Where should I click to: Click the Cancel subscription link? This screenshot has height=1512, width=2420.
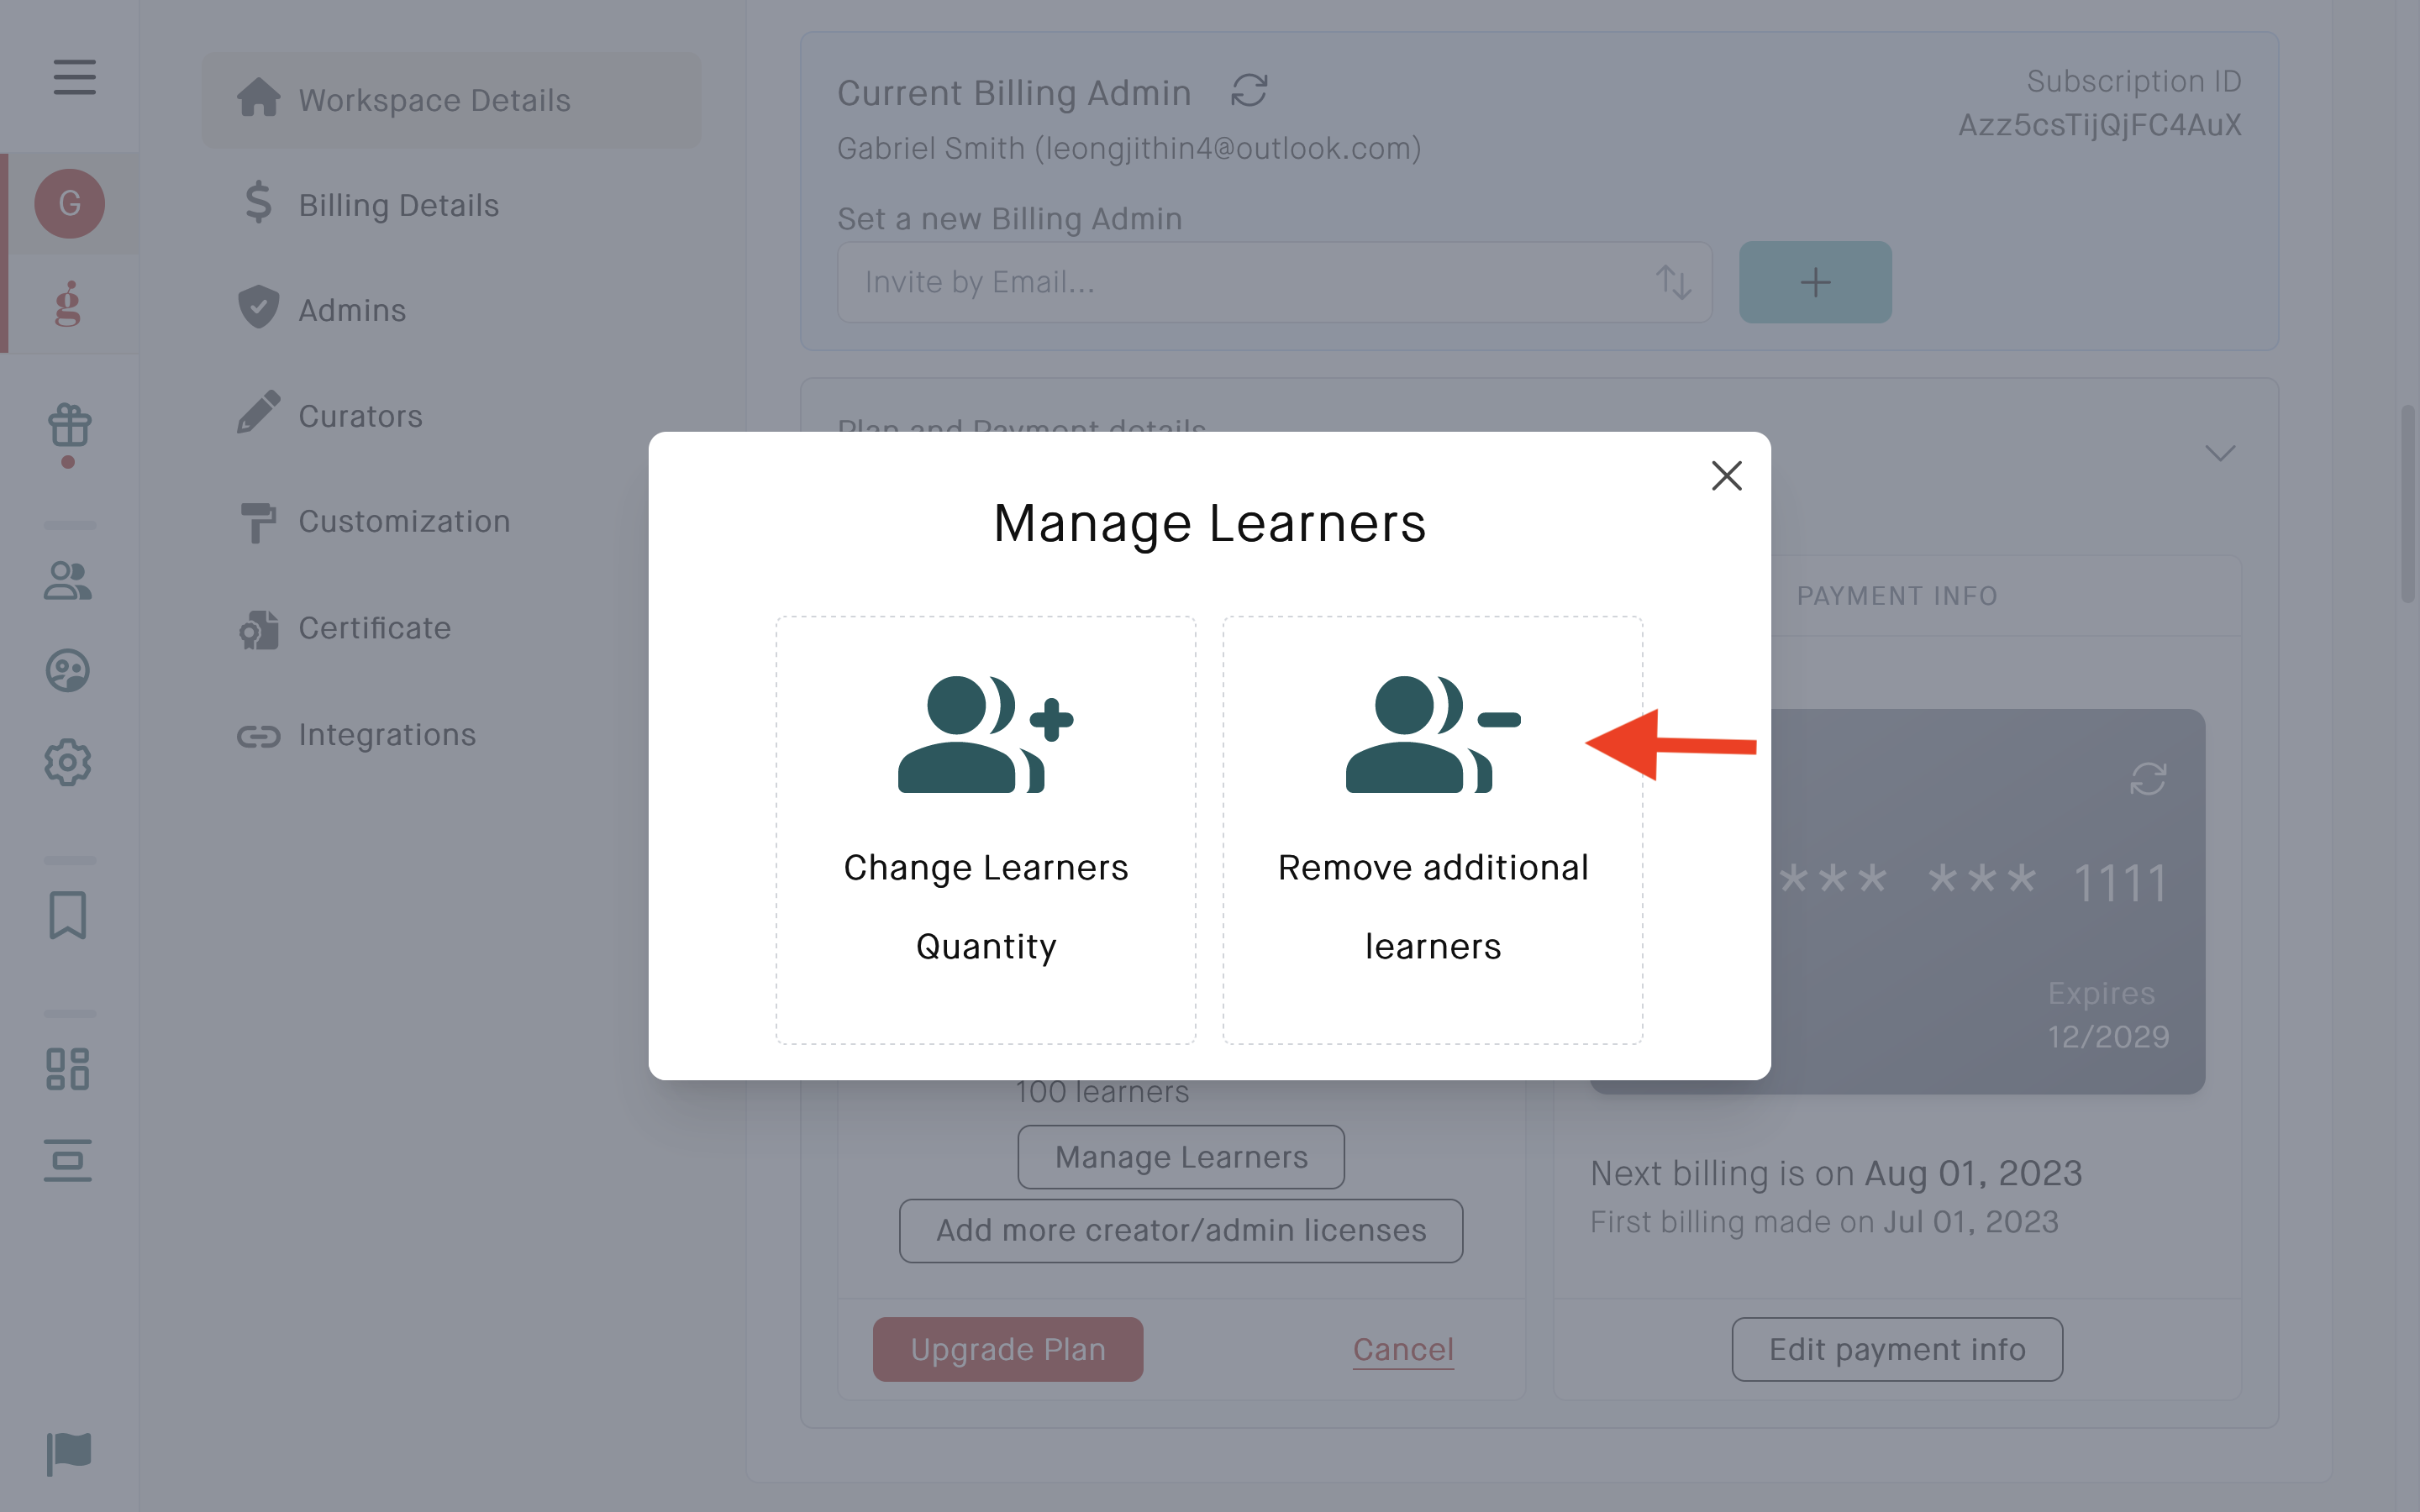click(x=1403, y=1349)
